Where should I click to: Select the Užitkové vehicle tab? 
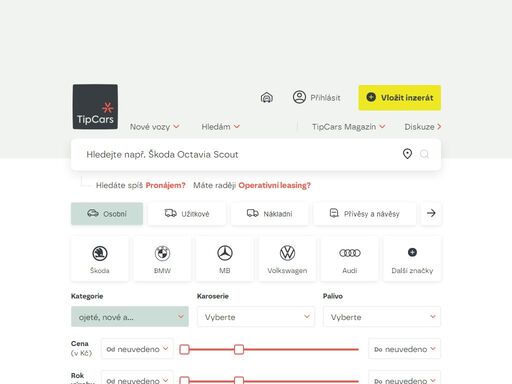pos(187,214)
